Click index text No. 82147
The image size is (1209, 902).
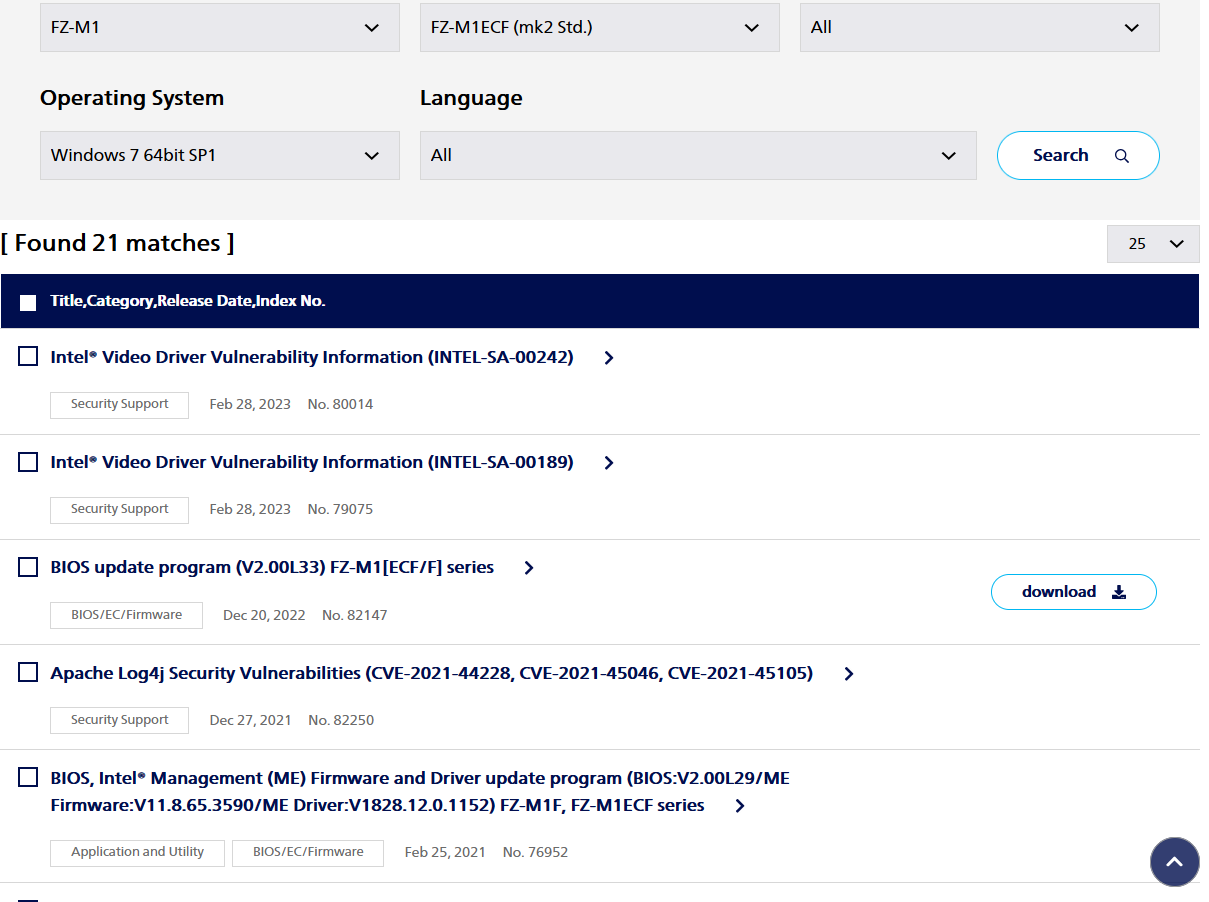click(354, 615)
